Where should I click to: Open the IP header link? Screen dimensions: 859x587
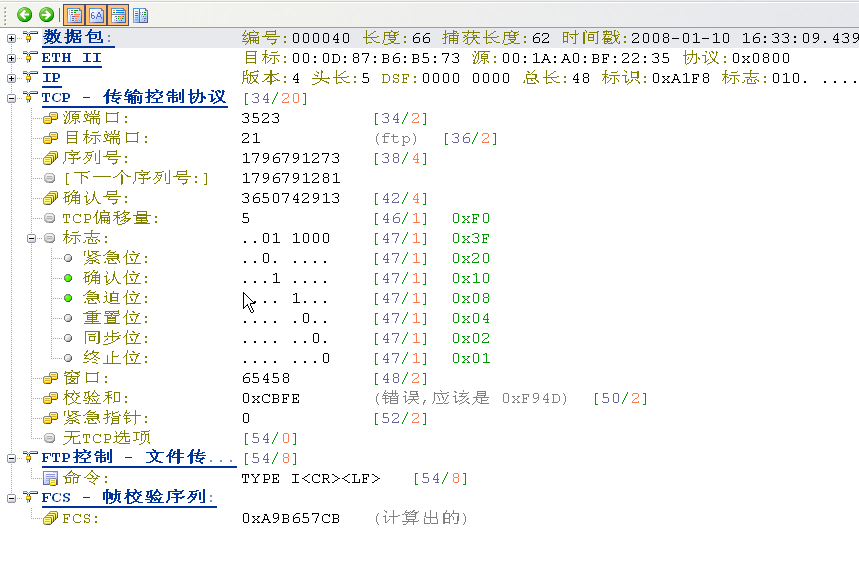click(51, 78)
